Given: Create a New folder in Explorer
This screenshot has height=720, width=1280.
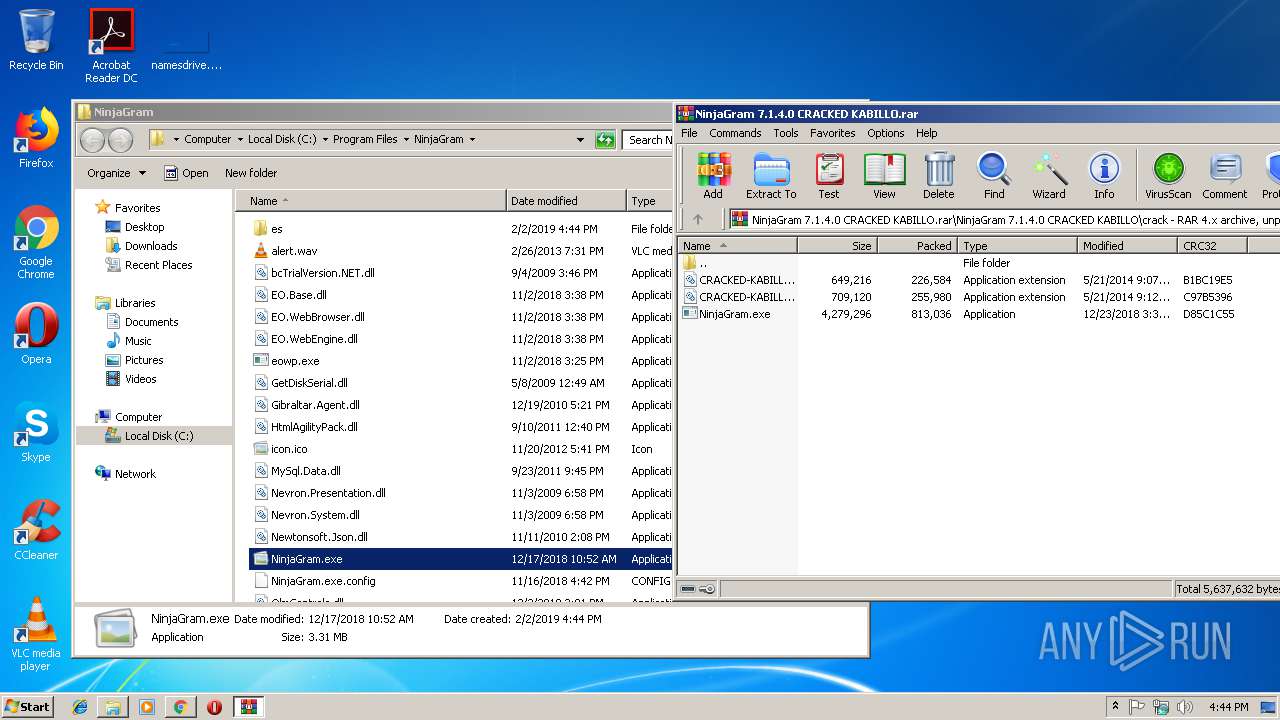Looking at the screenshot, I should pos(251,173).
